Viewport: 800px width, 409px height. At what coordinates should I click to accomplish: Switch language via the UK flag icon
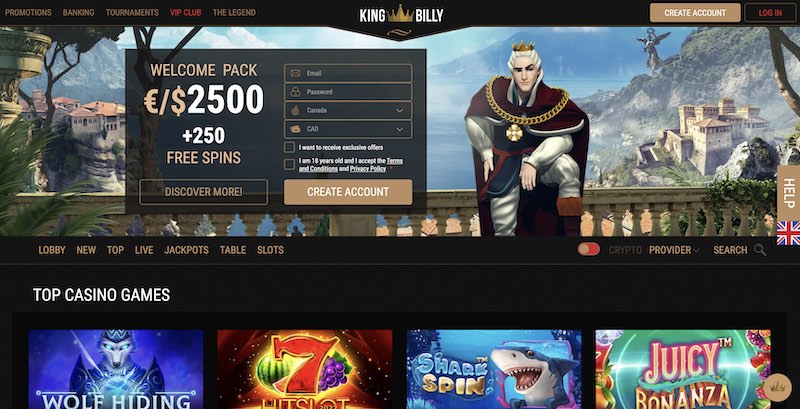[x=788, y=233]
